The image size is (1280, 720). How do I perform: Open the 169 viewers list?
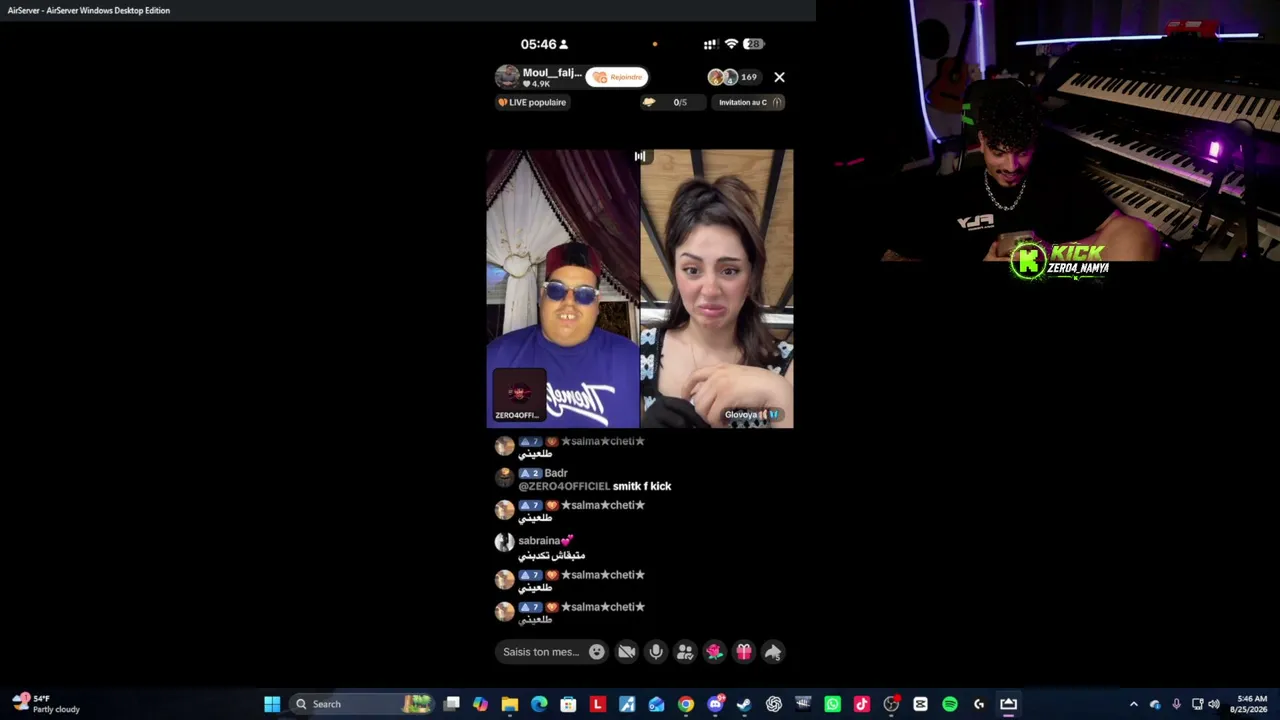pos(733,77)
